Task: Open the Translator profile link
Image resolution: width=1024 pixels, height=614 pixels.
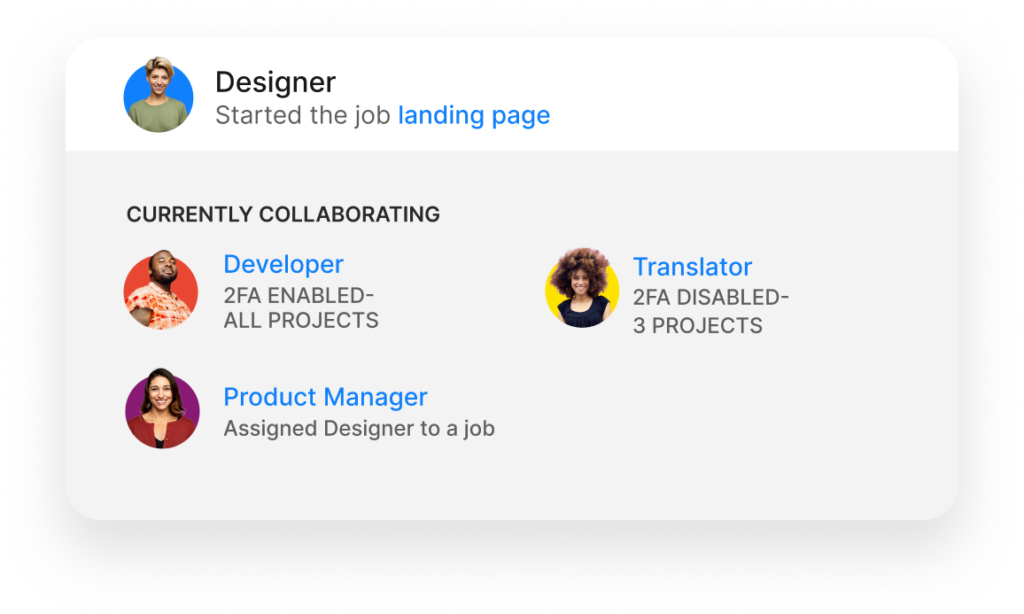Action: [x=692, y=267]
